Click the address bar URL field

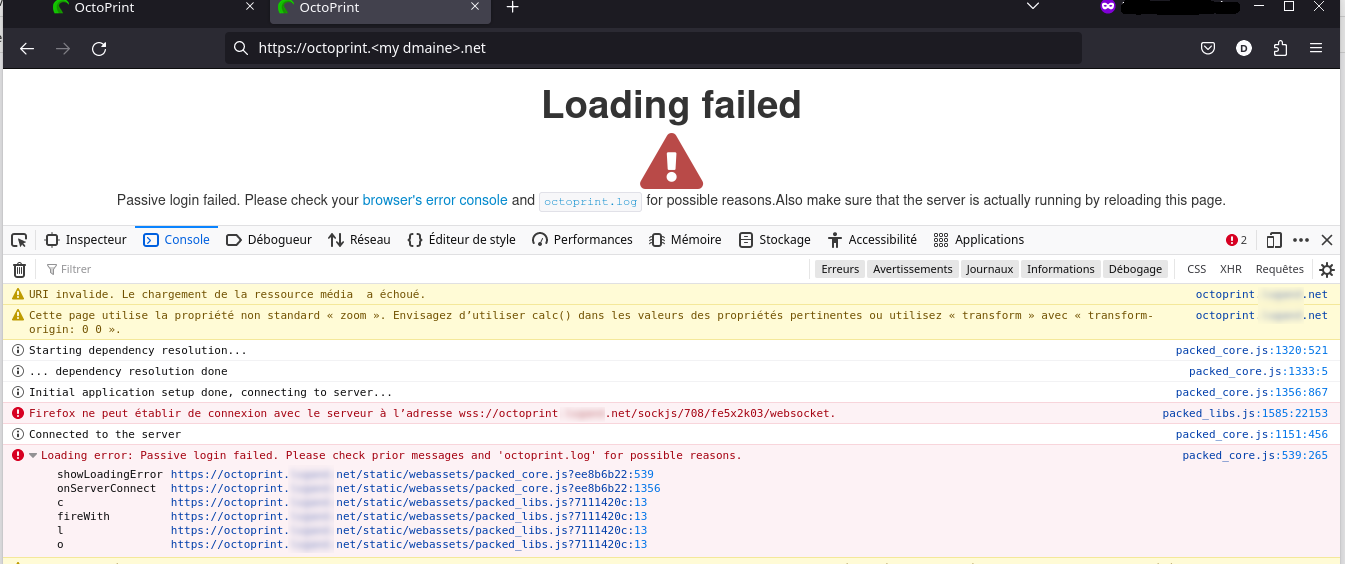[653, 48]
